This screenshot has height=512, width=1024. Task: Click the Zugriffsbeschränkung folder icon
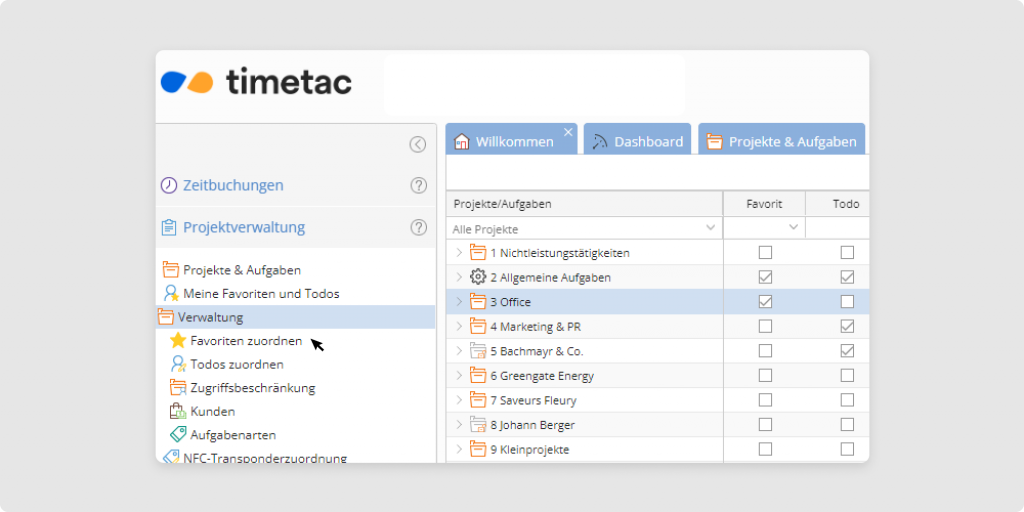pyautogui.click(x=178, y=388)
